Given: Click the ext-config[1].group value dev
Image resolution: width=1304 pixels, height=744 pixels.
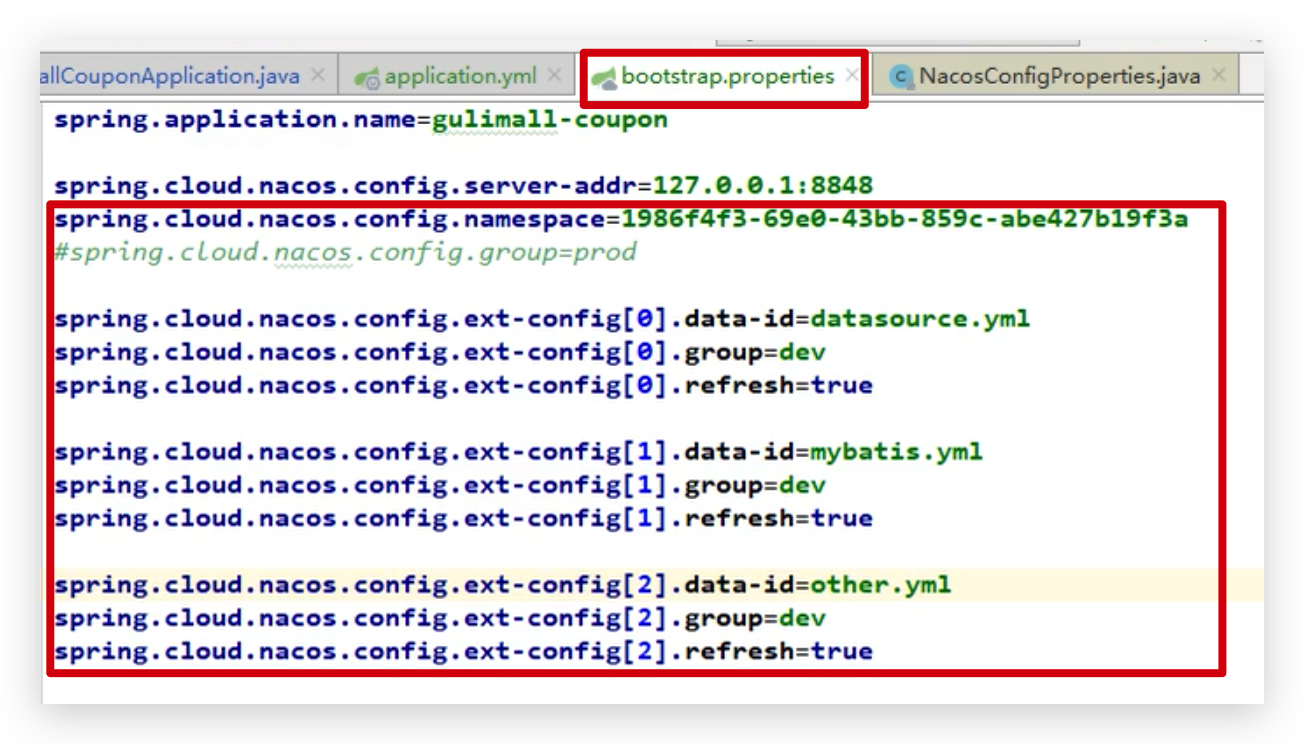Looking at the screenshot, I should point(802,485).
